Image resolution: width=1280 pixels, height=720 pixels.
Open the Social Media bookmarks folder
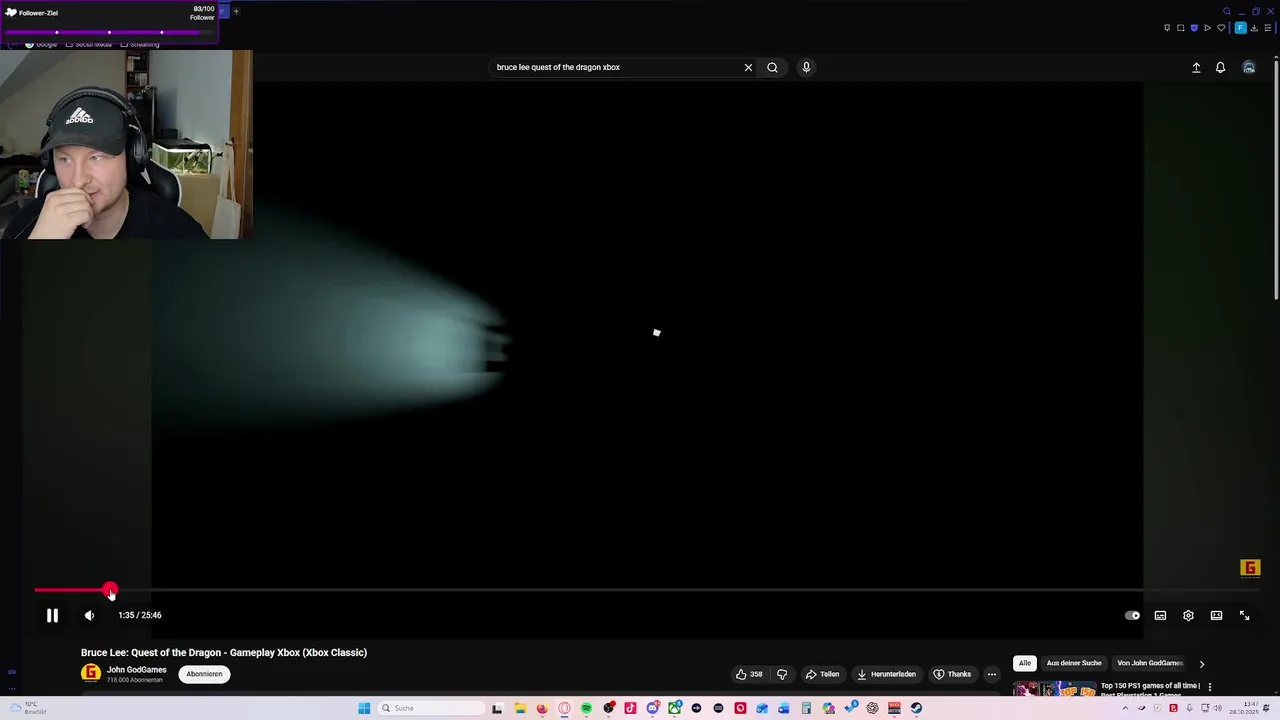(x=89, y=44)
